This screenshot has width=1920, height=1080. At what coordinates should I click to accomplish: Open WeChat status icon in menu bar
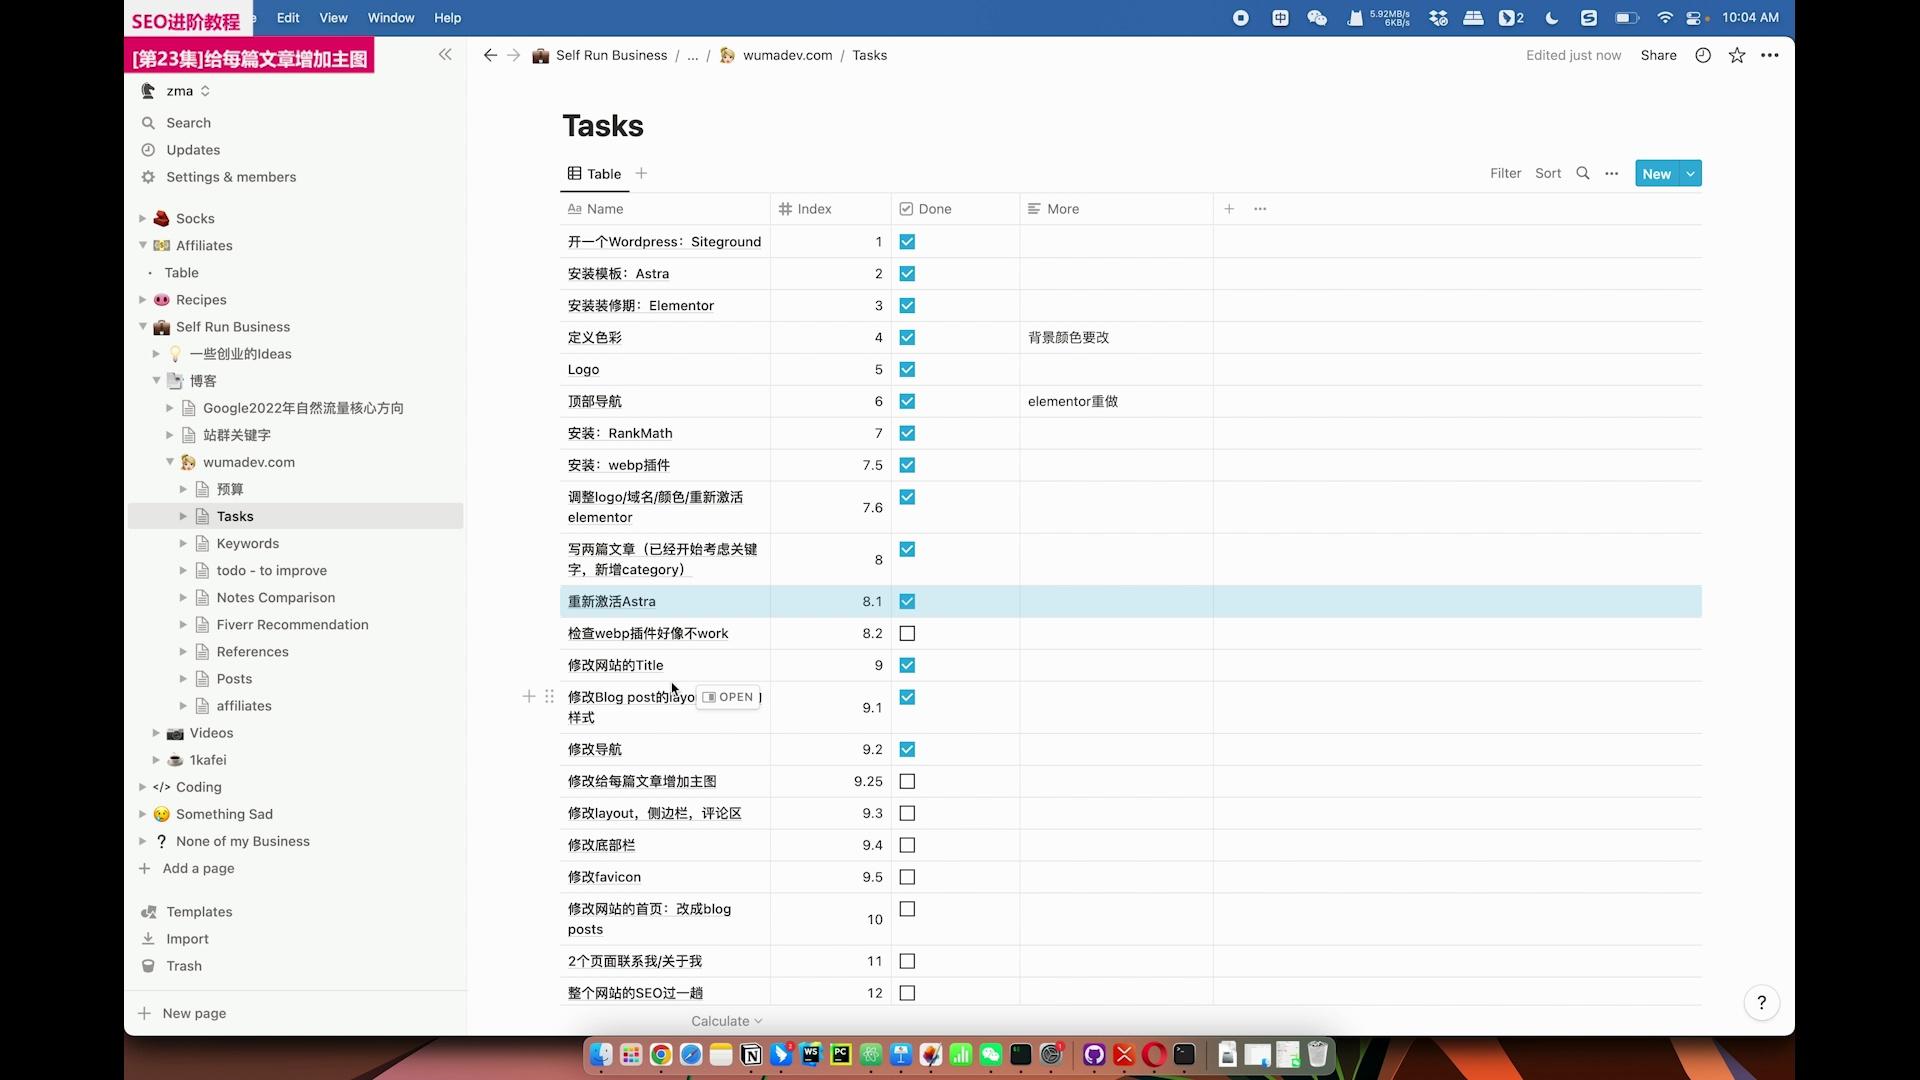click(x=1317, y=18)
